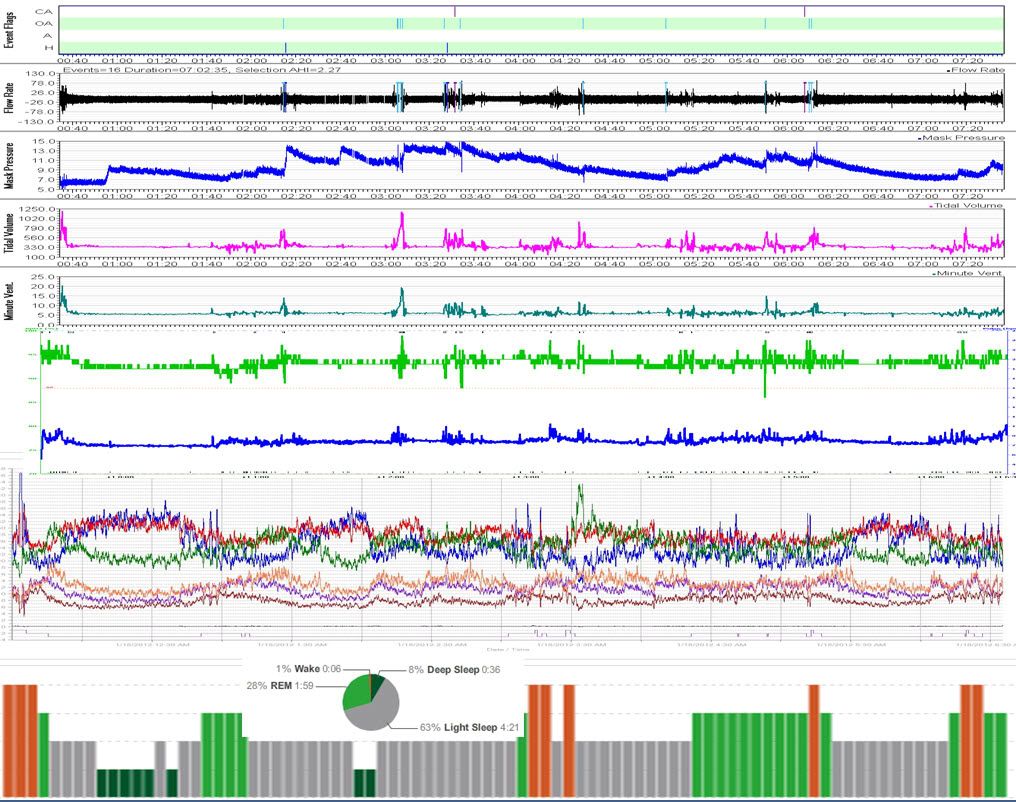The width and height of the screenshot is (1016, 802).
Task: Click the Deep Sleep 0:36 pie label
Action: (442, 671)
